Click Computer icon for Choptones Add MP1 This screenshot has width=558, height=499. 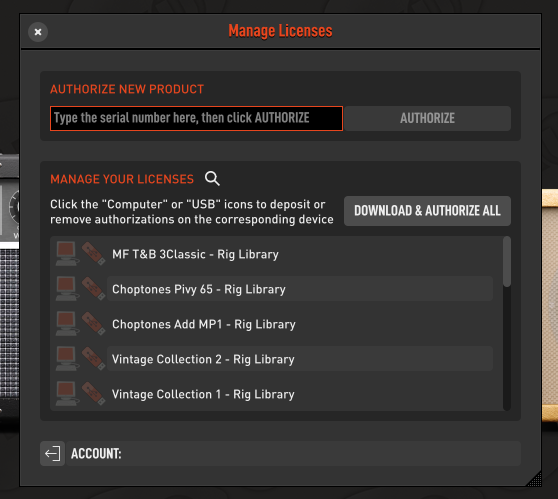67,324
